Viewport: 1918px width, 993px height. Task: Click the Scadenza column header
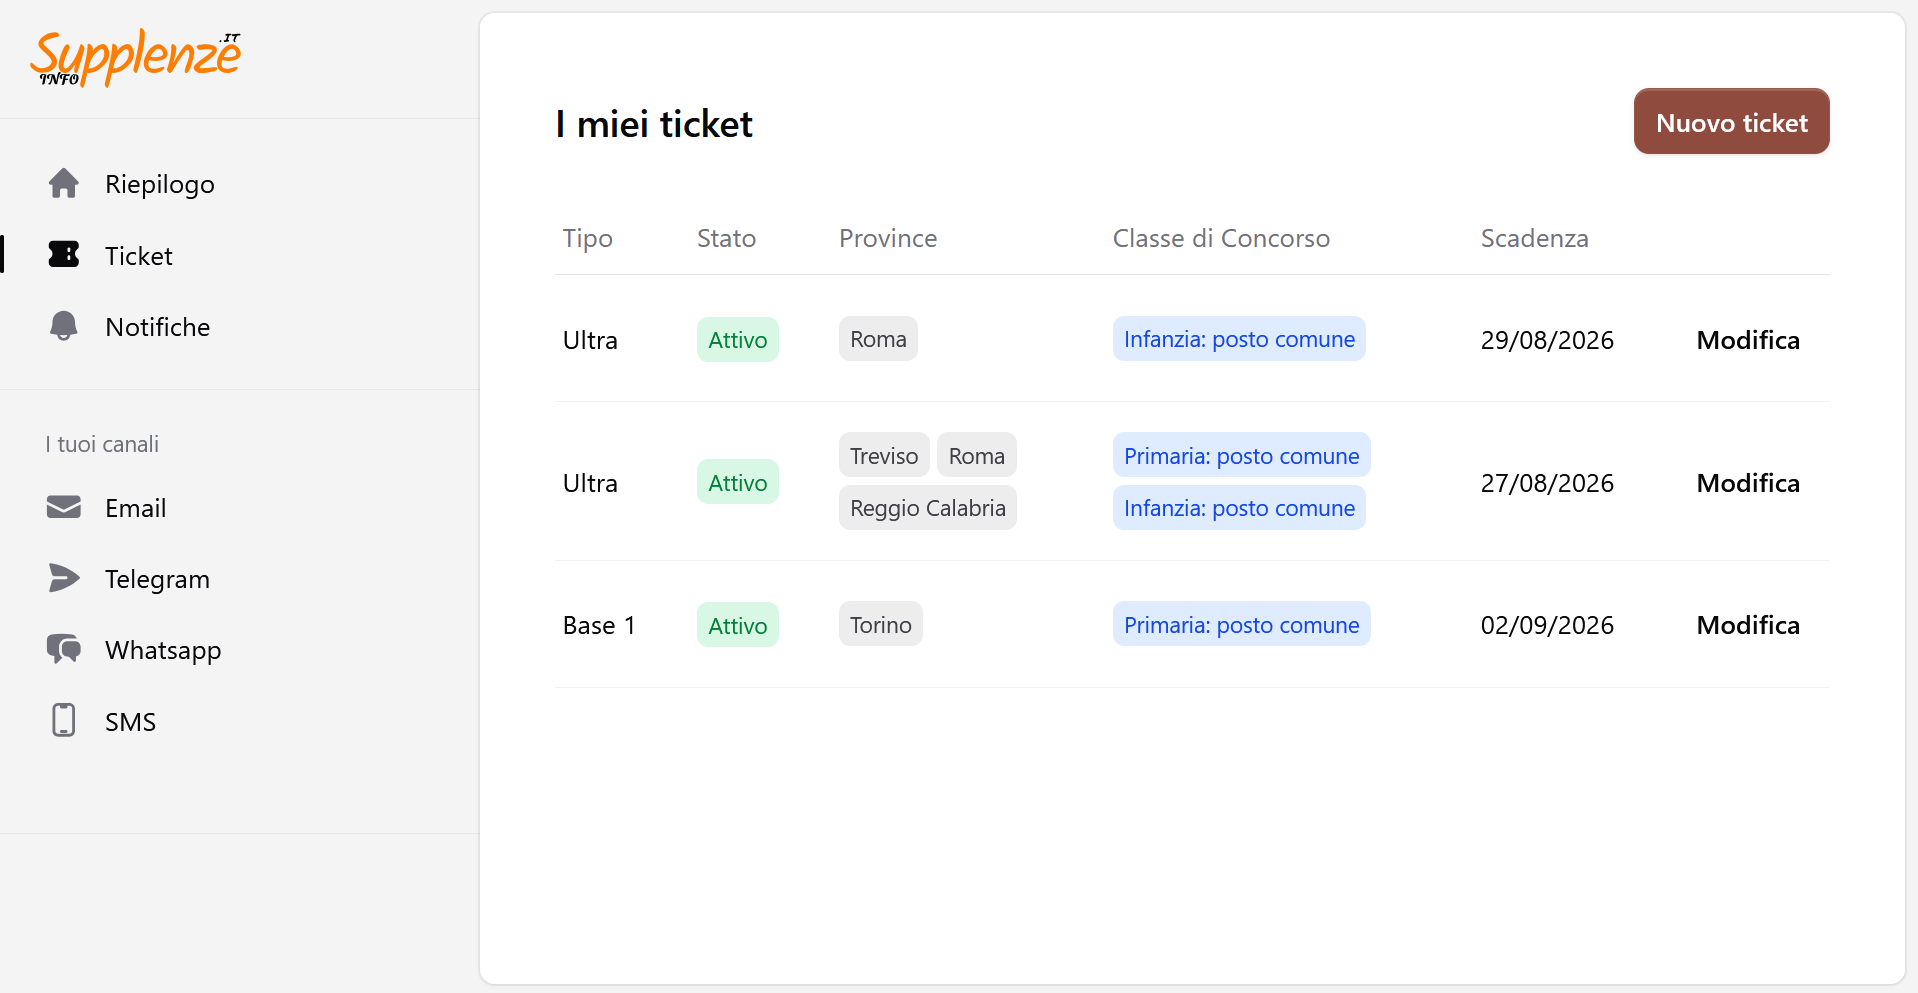(1535, 238)
